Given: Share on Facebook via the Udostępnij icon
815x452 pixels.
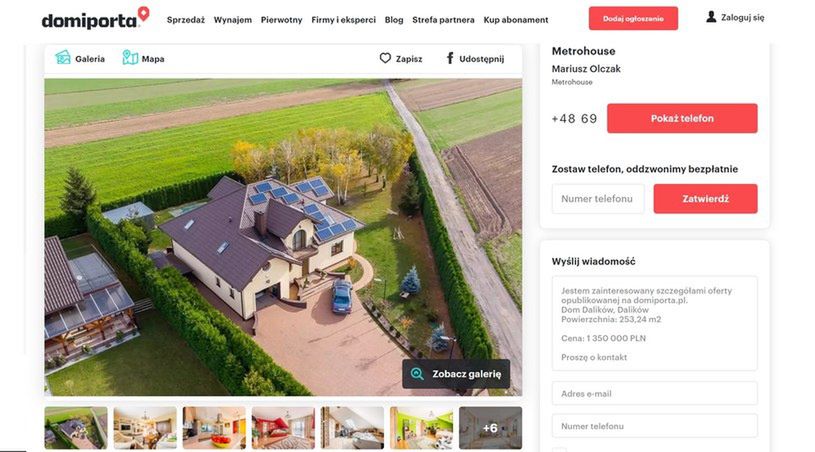Looking at the screenshot, I should (450, 58).
